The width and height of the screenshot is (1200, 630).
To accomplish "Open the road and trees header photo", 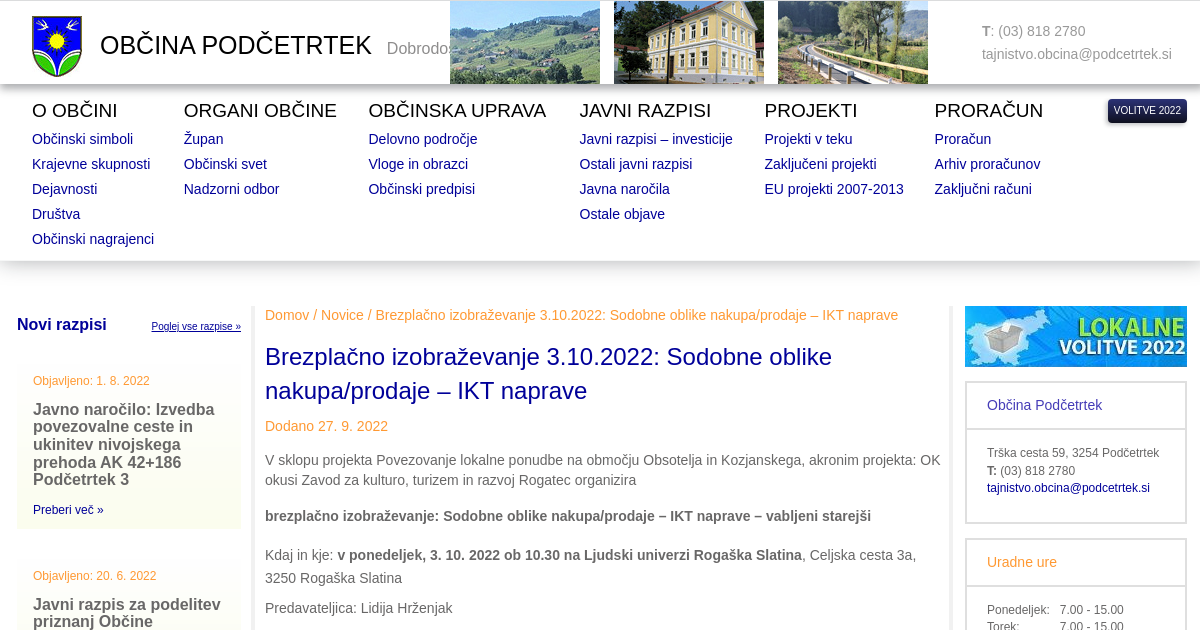I will pos(852,42).
